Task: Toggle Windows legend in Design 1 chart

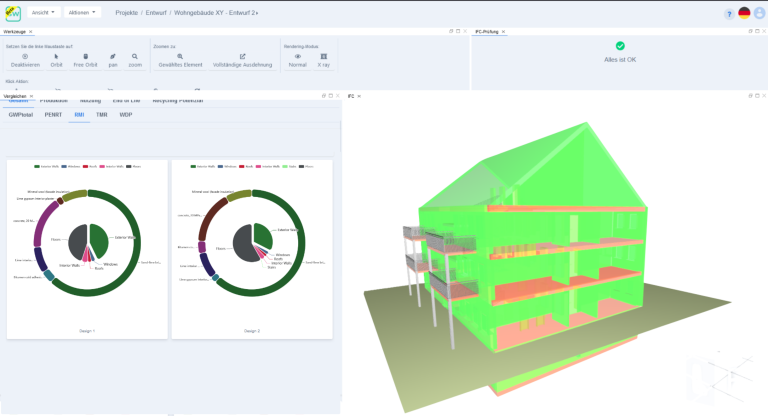Action: pos(71,167)
